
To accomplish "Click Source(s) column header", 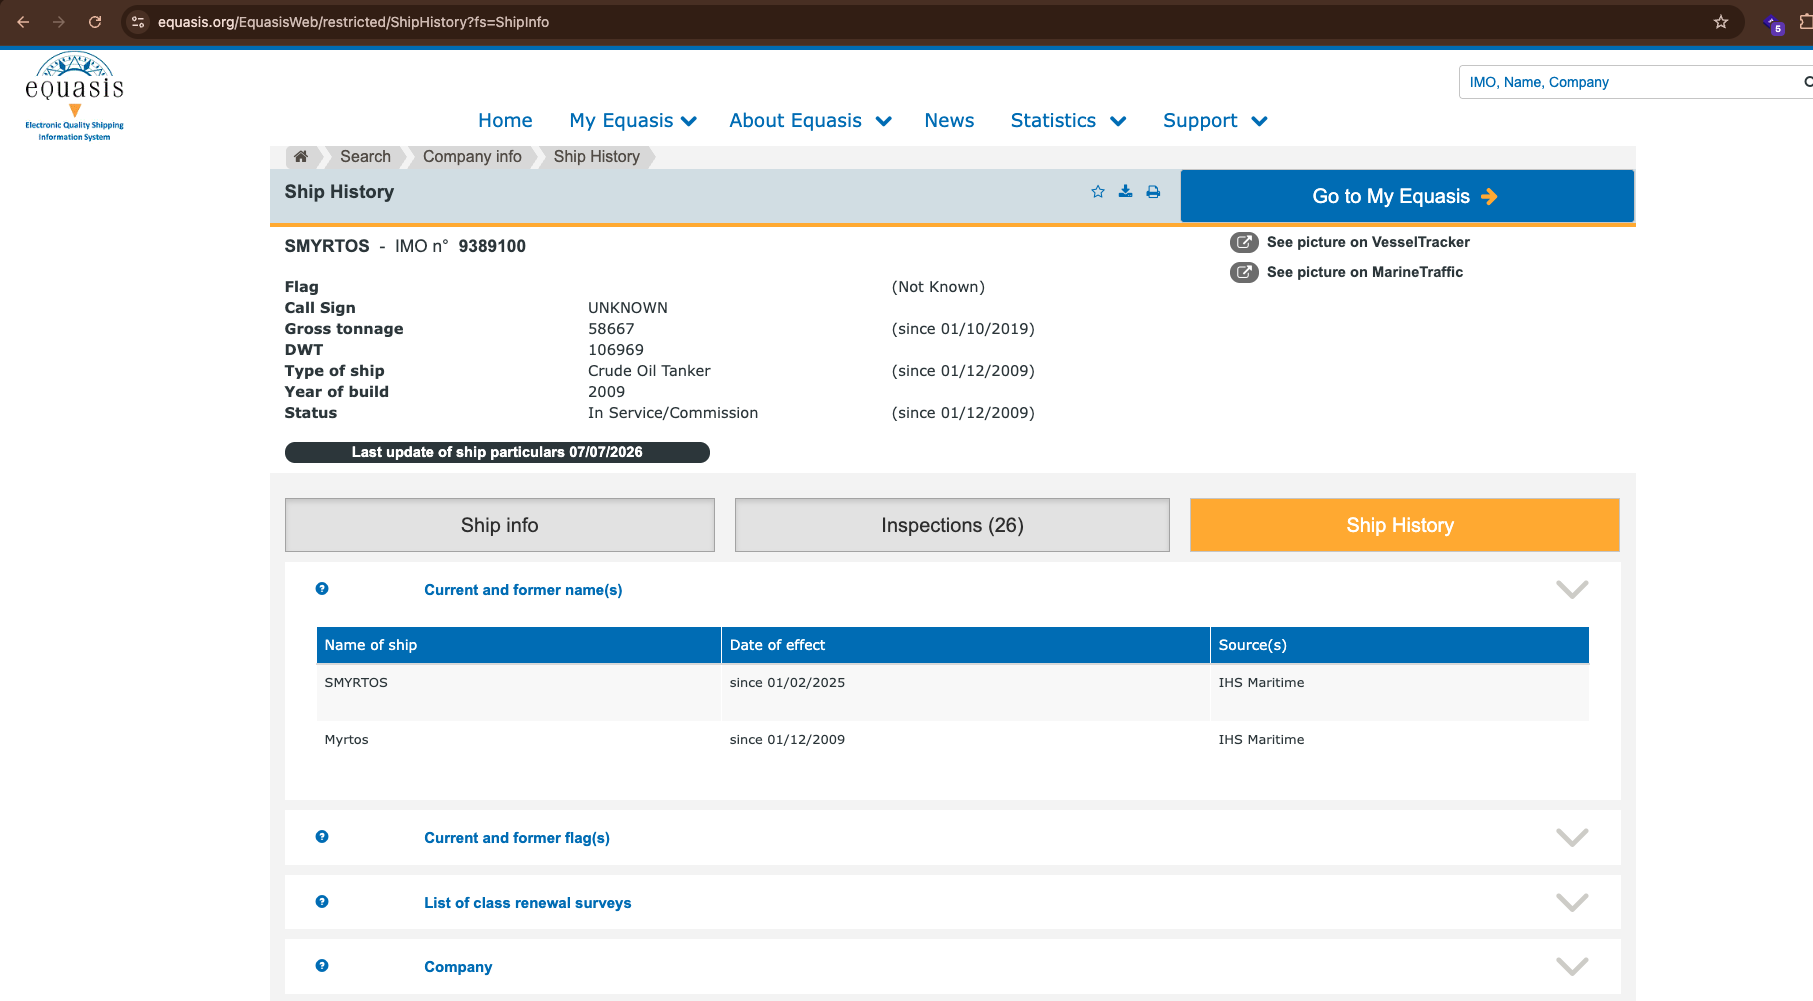I will (1400, 645).
